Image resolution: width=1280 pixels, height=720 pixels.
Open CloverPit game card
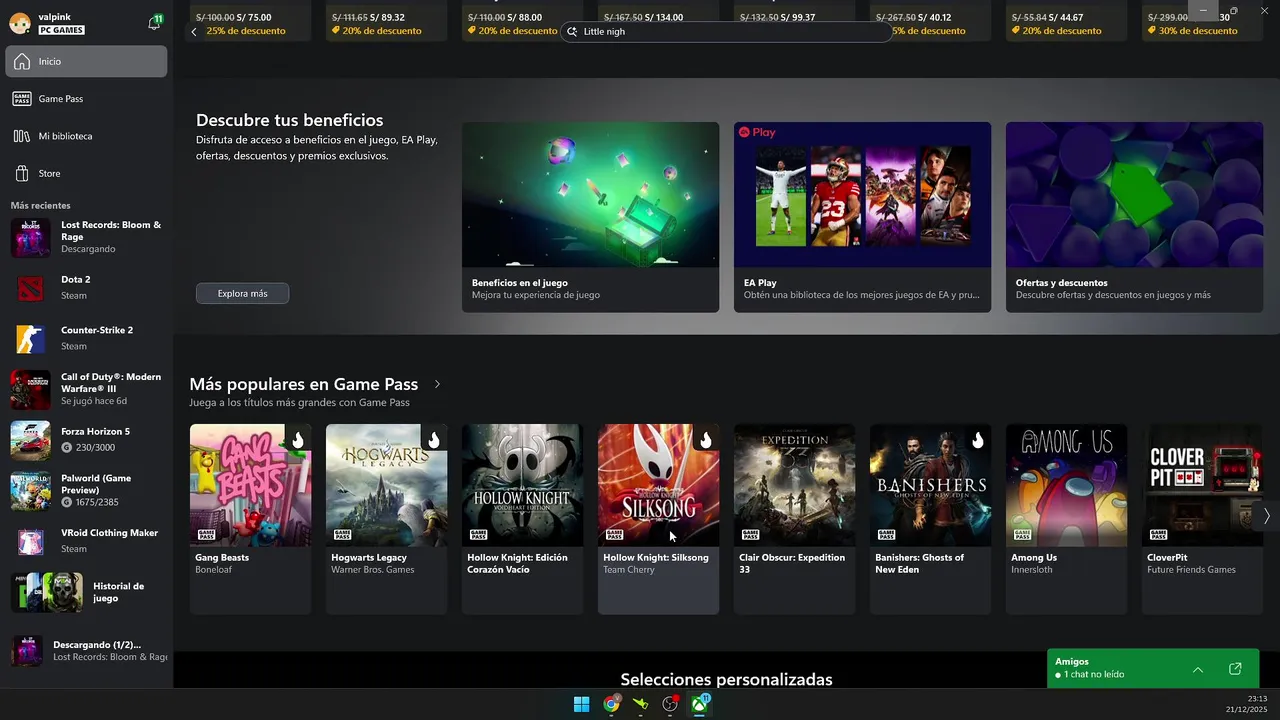pyautogui.click(x=1202, y=519)
